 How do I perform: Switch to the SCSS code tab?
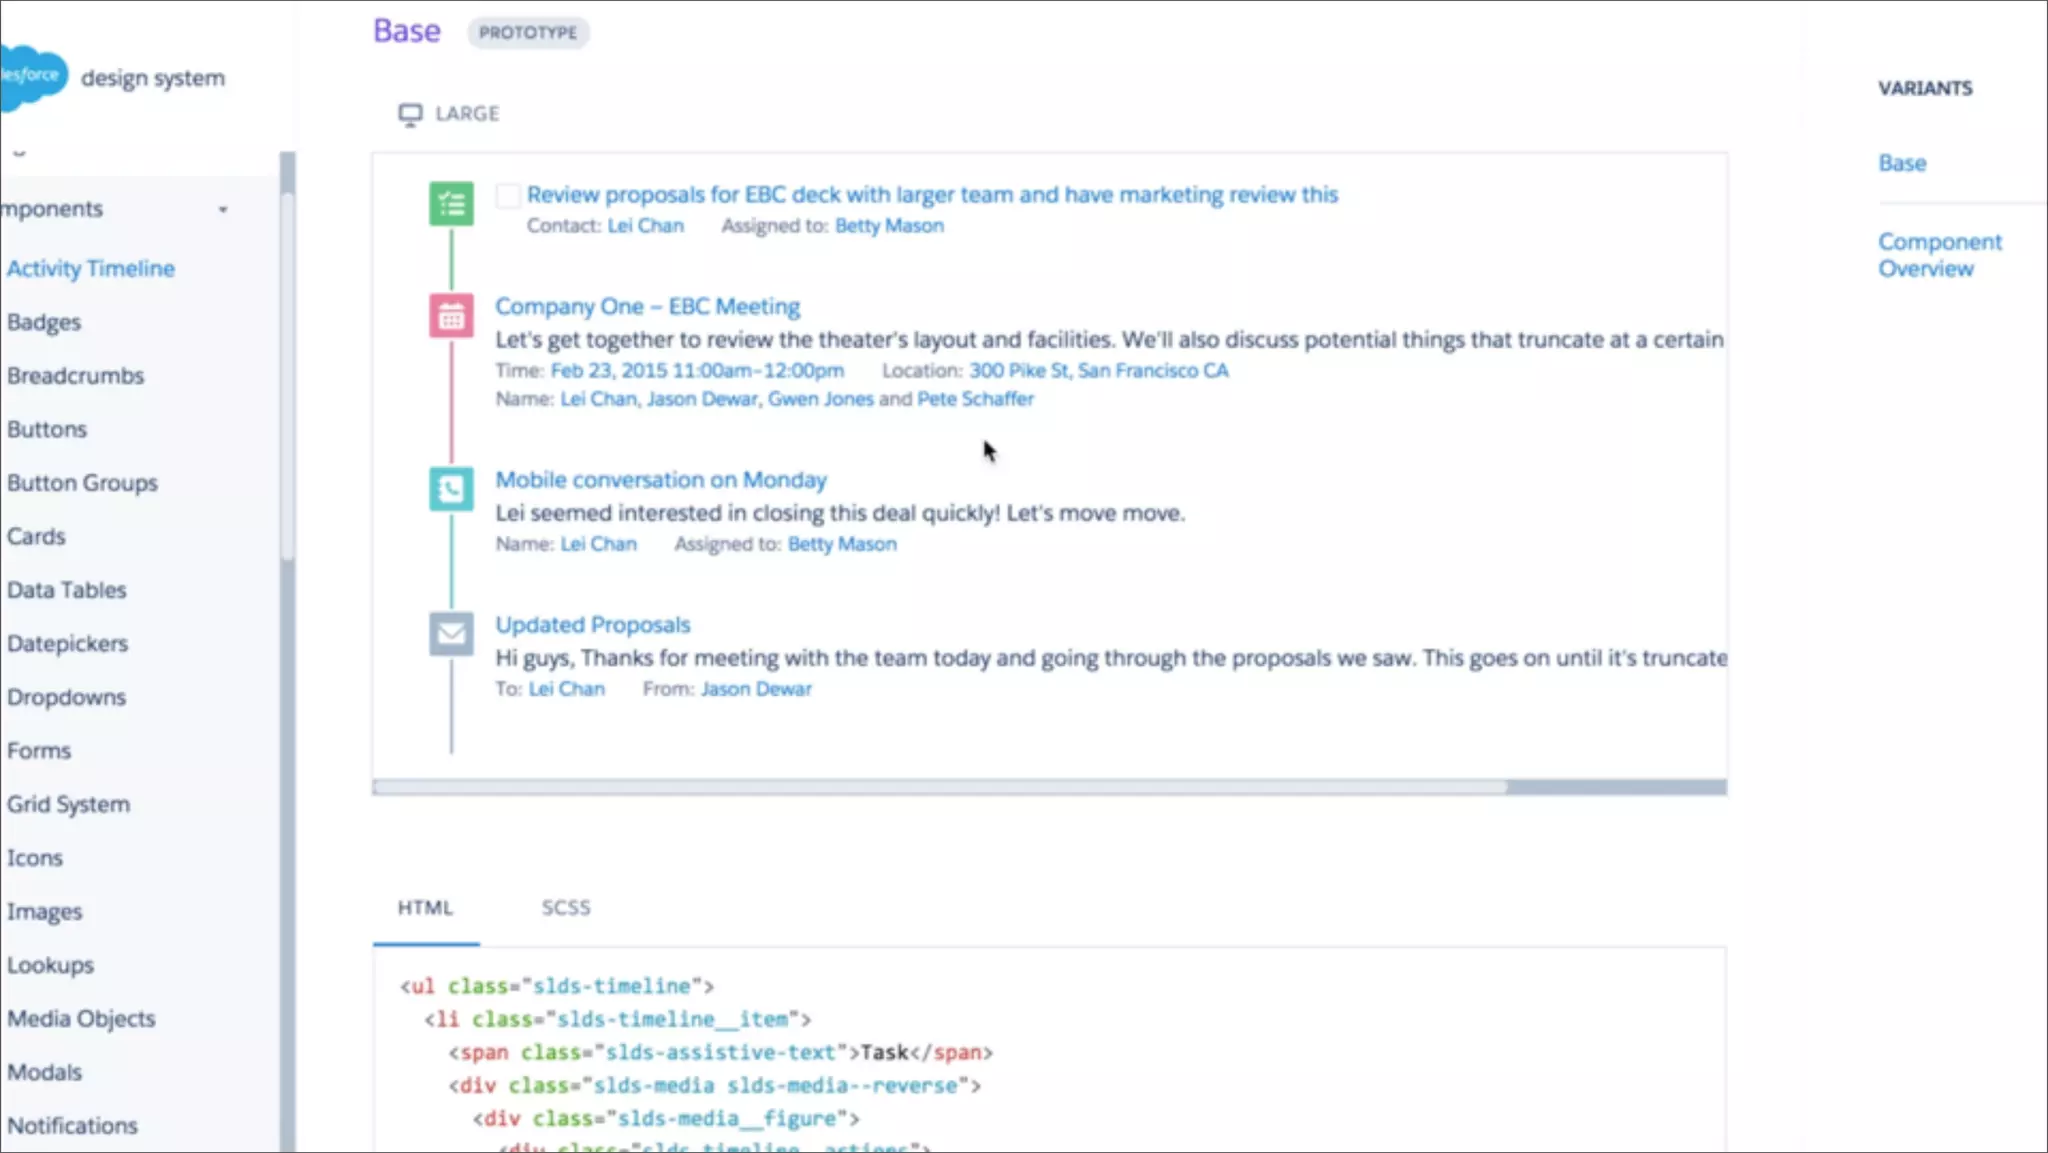[566, 908]
